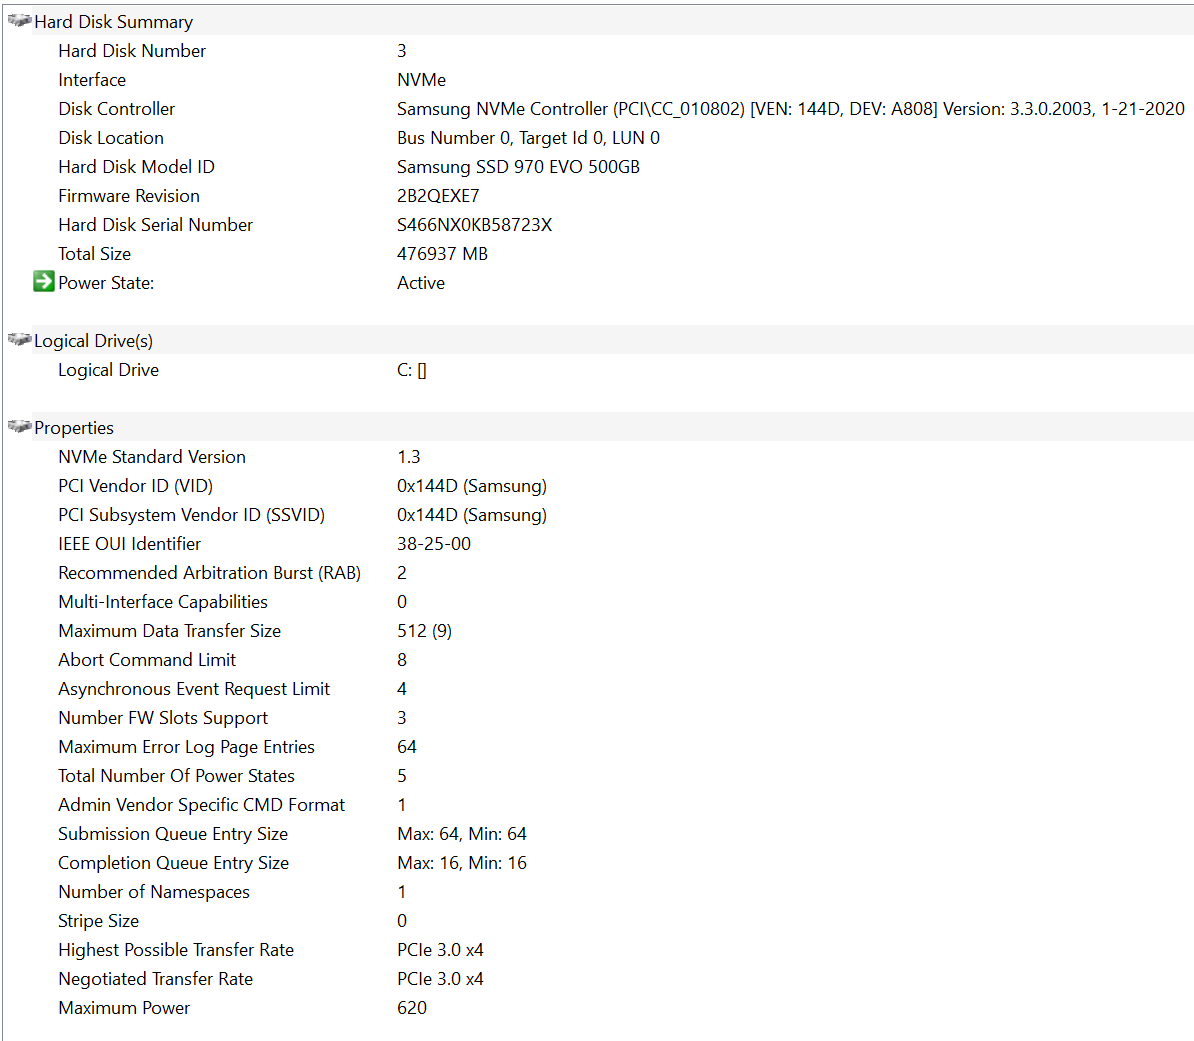Click the Highest Possible Transfer Rate PCIe value
1194x1041 pixels.
[440, 950]
